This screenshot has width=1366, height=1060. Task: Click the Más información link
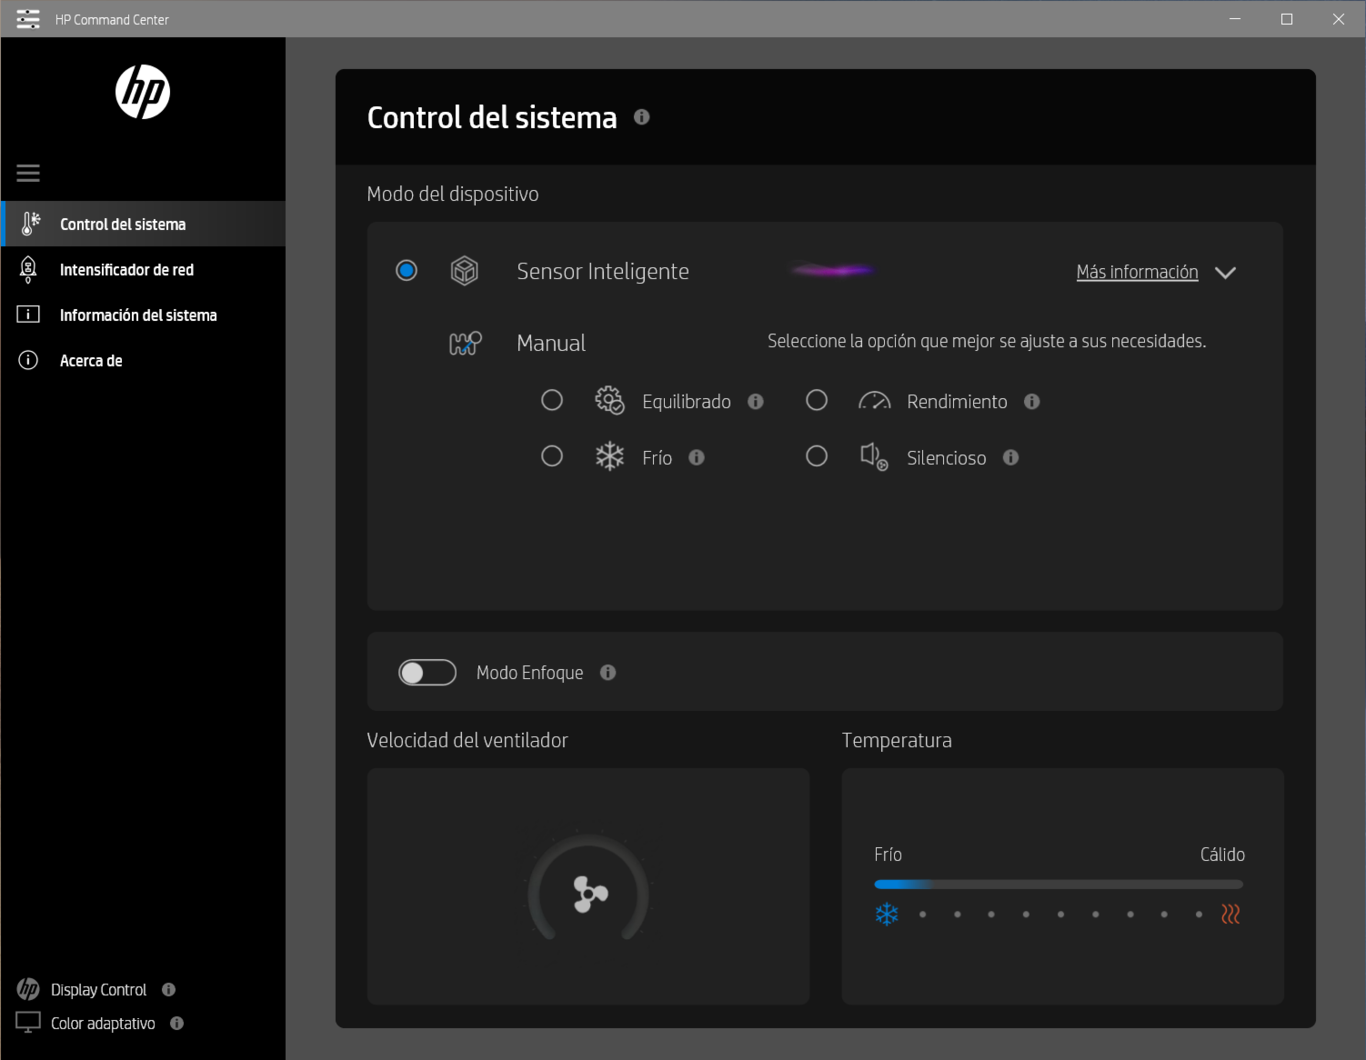(x=1137, y=272)
